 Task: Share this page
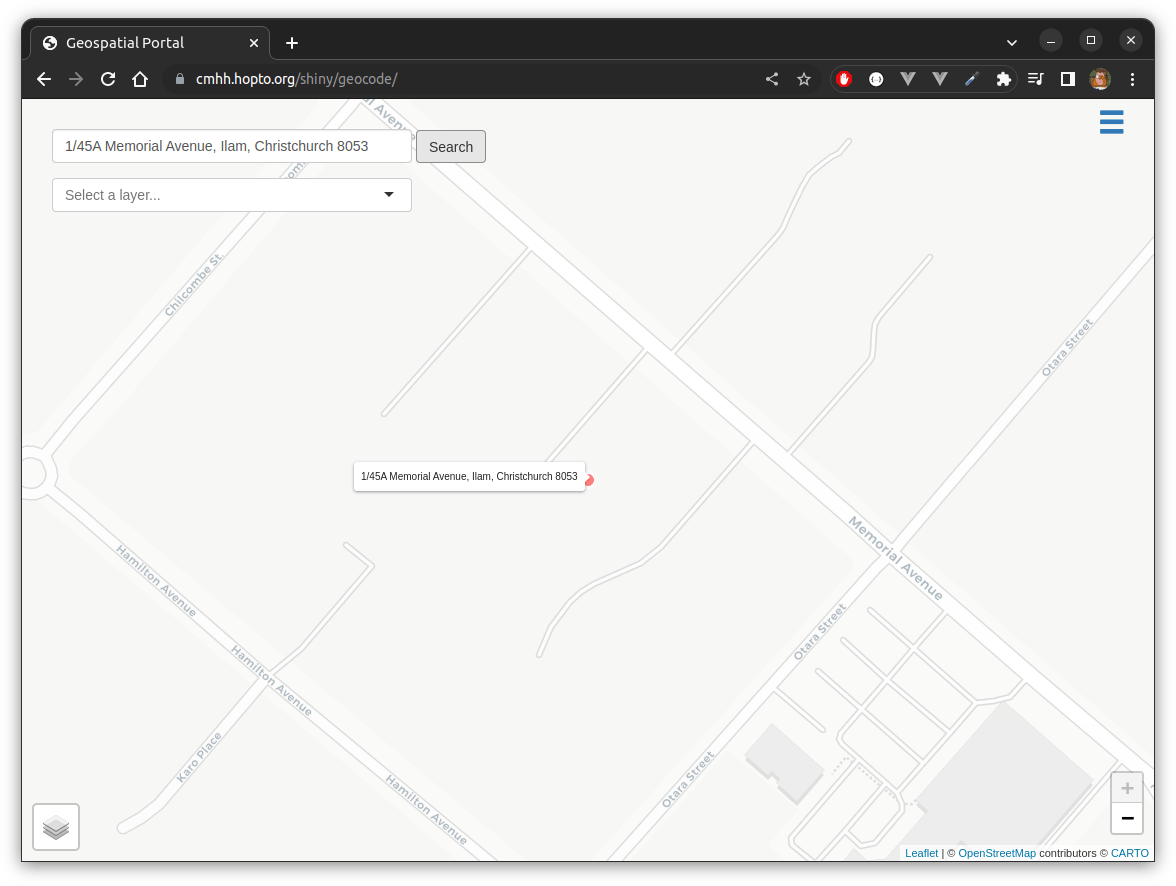coord(772,79)
